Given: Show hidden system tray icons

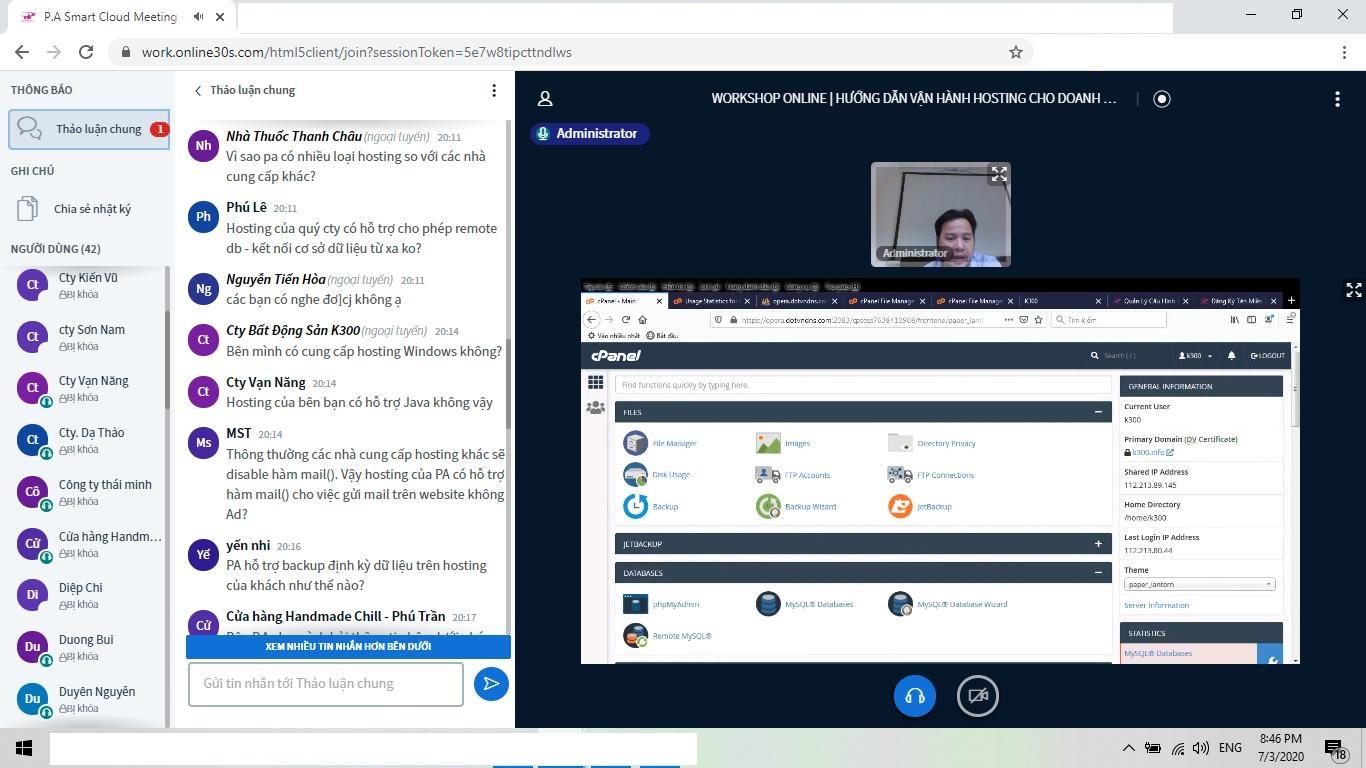Looking at the screenshot, I should [1128, 748].
